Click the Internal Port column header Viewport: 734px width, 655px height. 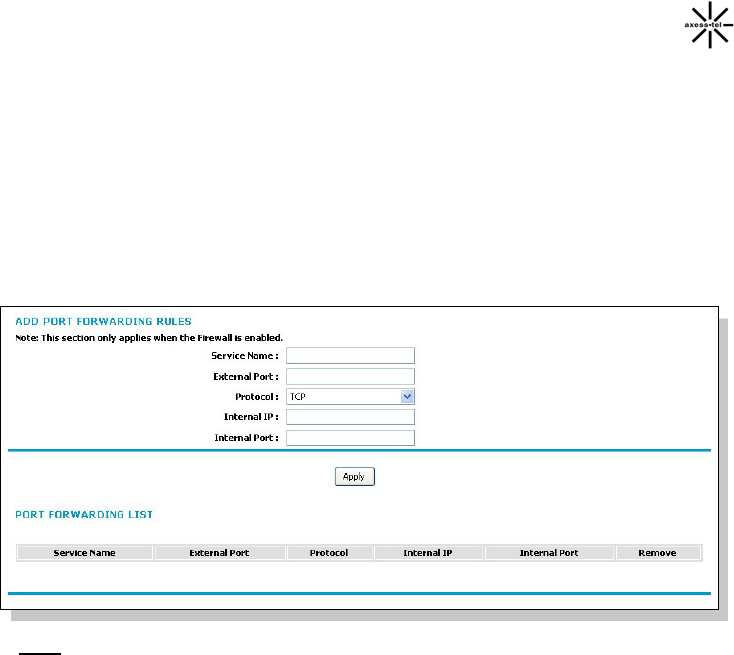pyautogui.click(x=549, y=553)
